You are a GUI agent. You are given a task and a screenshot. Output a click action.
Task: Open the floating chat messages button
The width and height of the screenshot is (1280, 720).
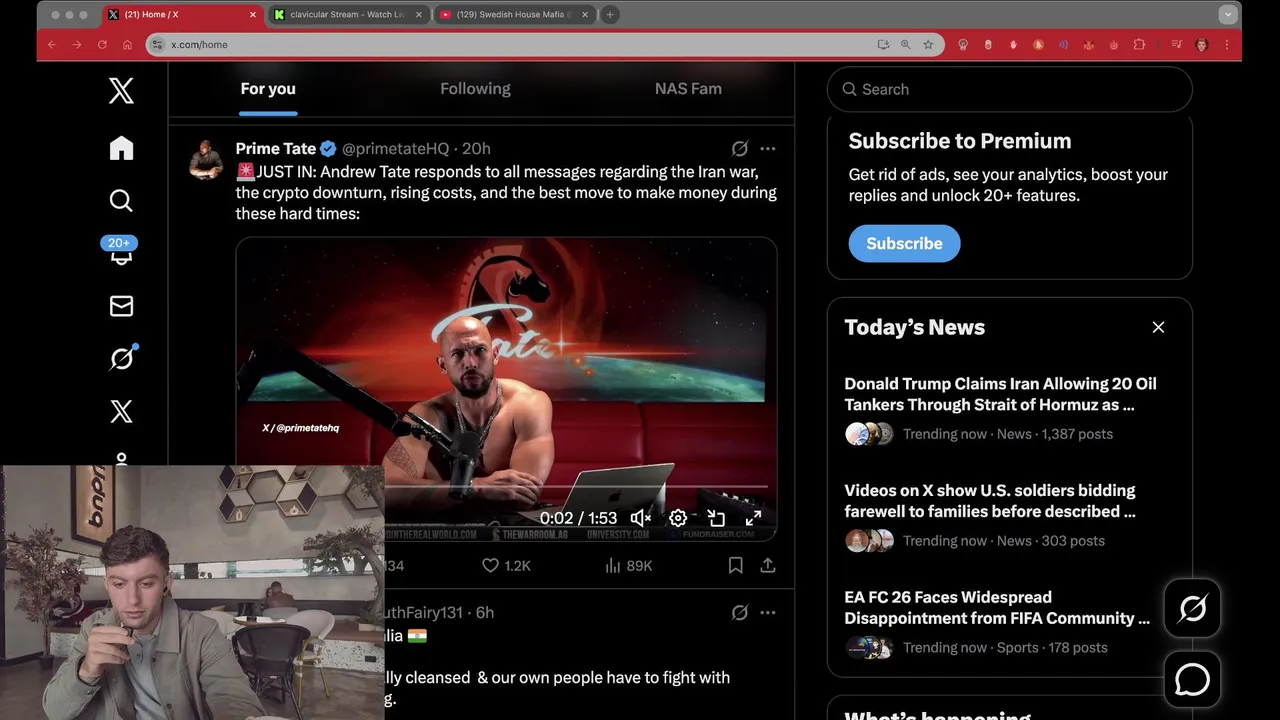1192,680
